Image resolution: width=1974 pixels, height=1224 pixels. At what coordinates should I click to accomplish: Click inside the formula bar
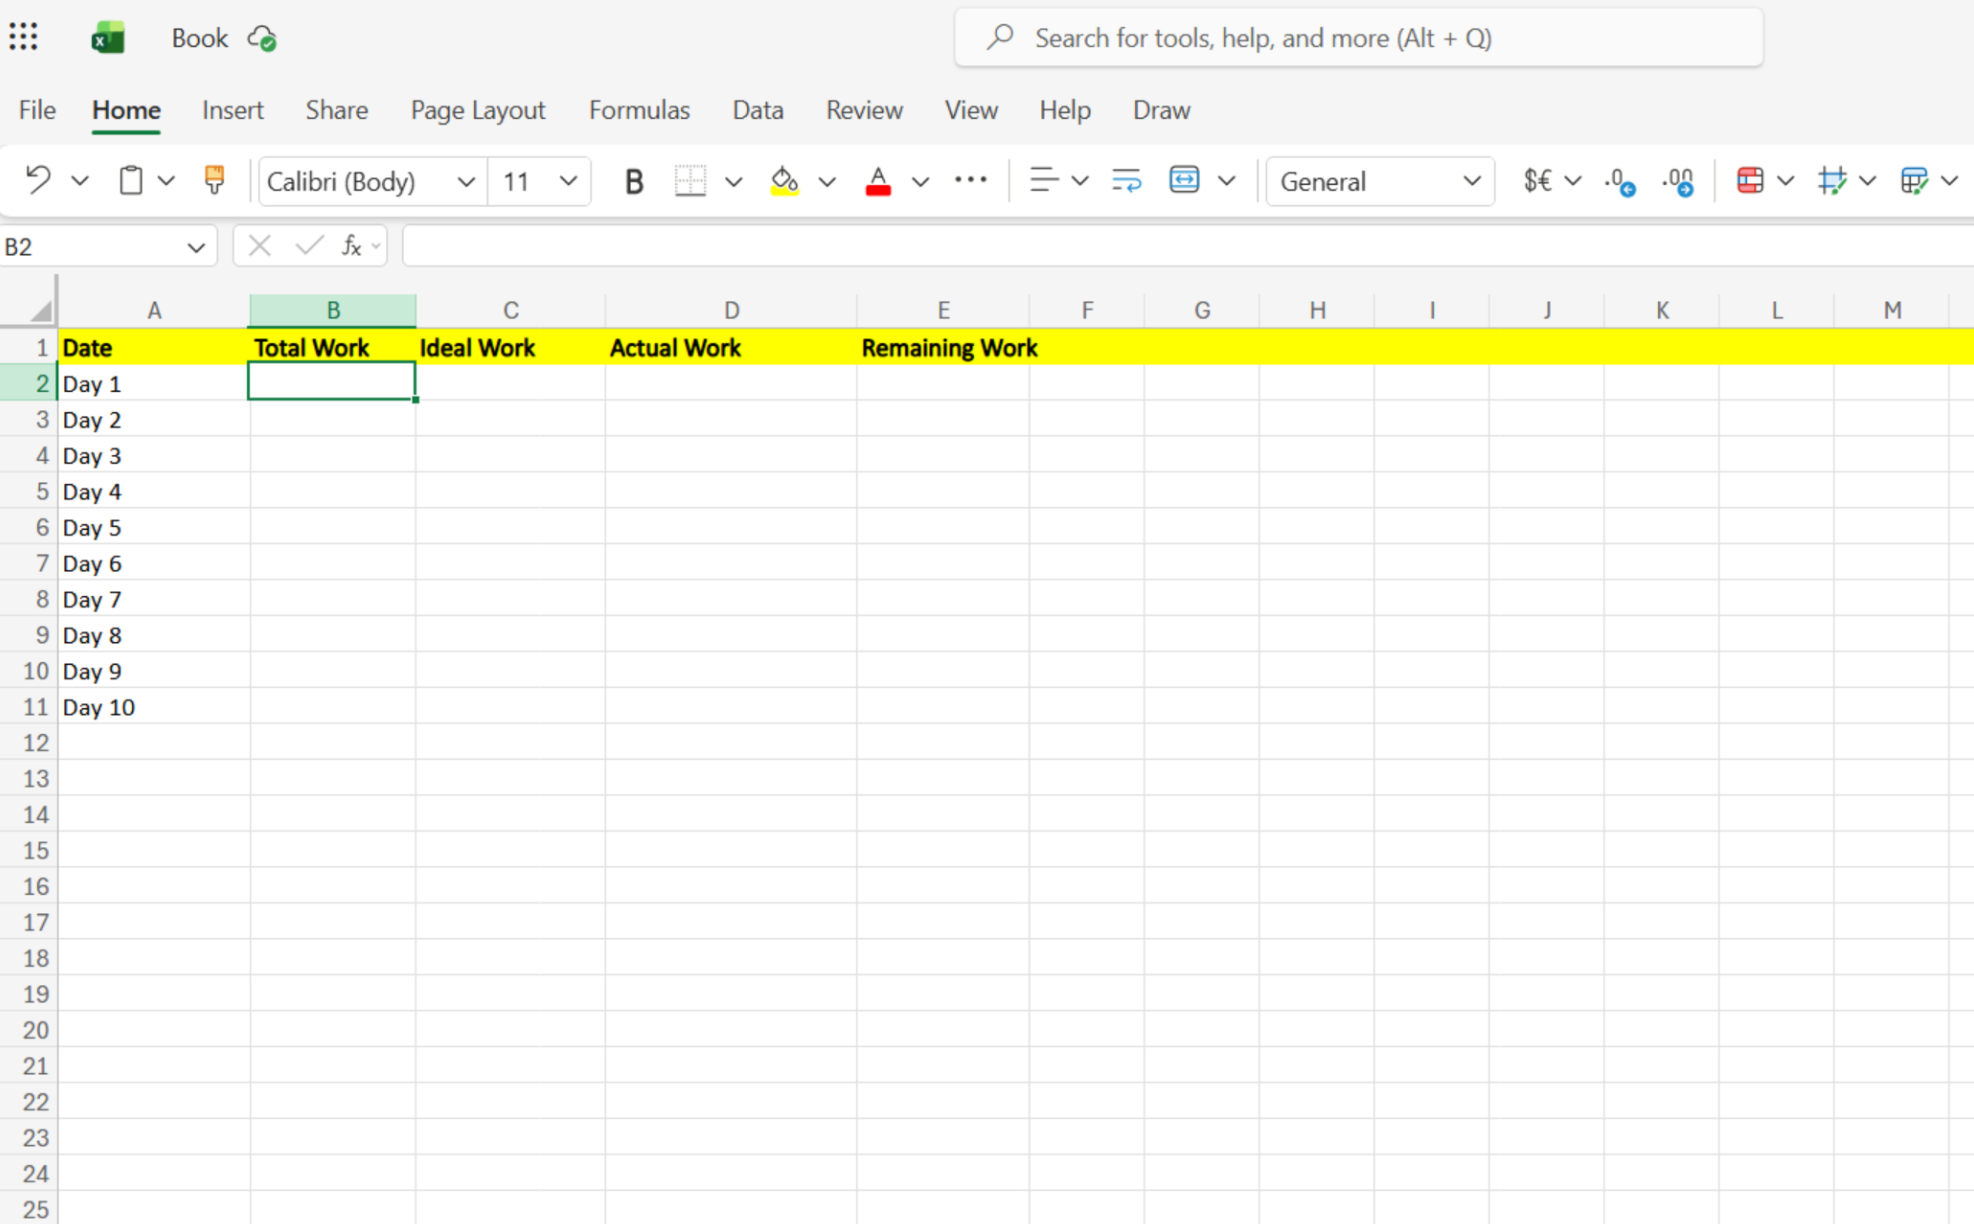(x=1188, y=246)
